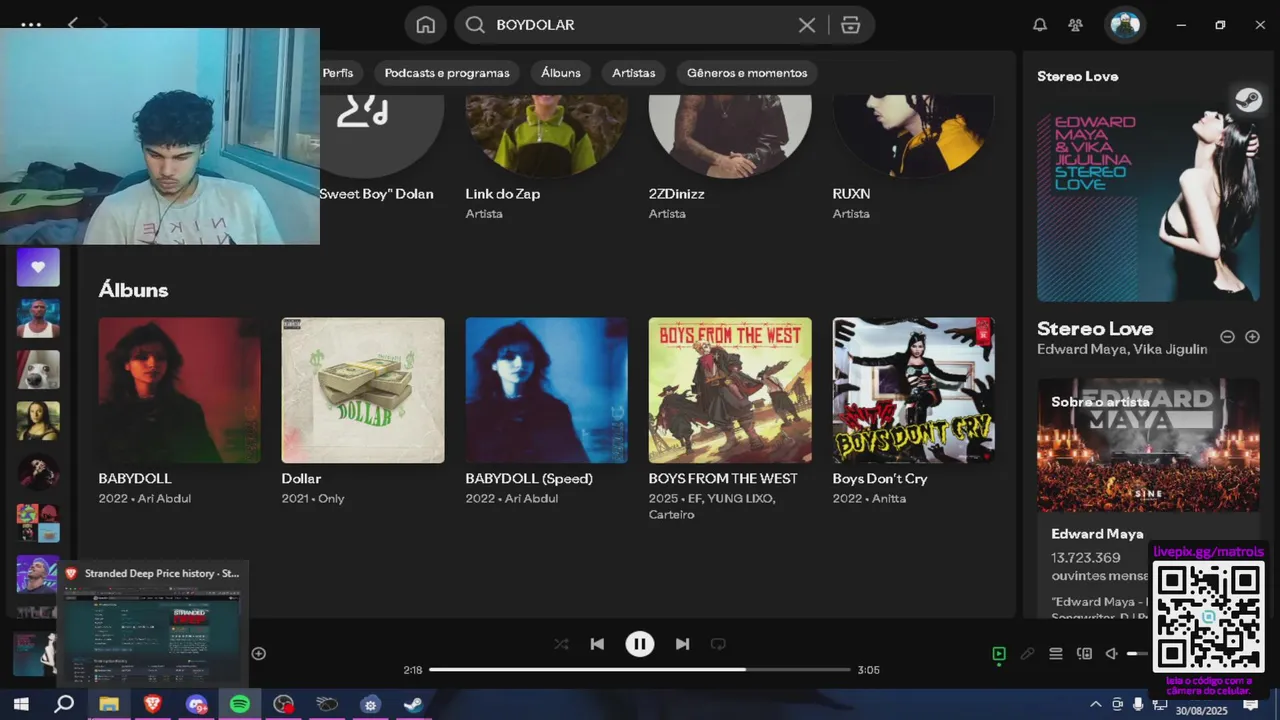1280x720 pixels.
Task: Open Liked Songs heart in sidebar
Action: tap(38, 267)
